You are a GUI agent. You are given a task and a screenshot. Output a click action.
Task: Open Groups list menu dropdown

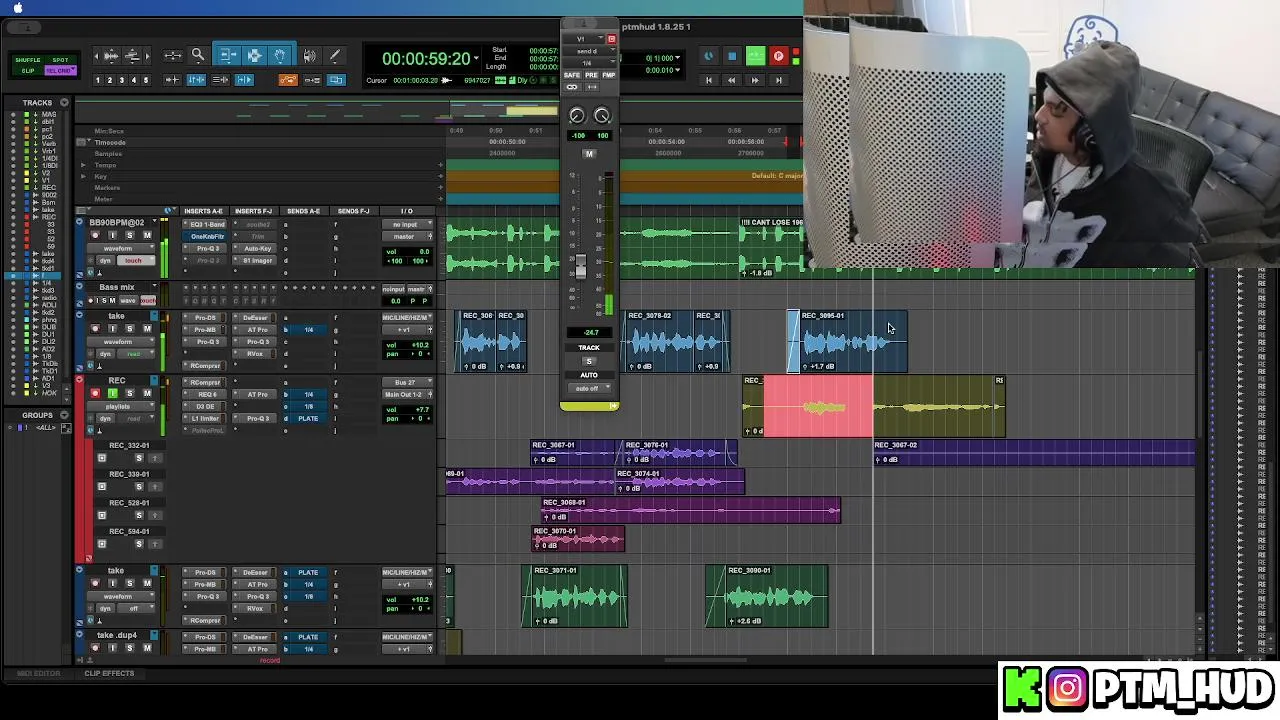(x=64, y=415)
